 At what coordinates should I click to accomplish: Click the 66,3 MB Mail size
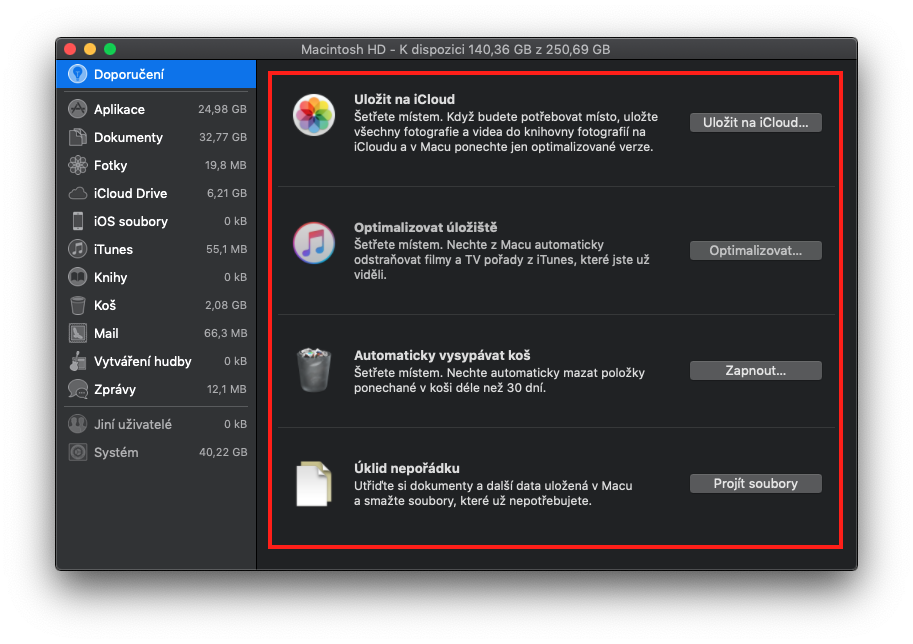pyautogui.click(x=225, y=333)
